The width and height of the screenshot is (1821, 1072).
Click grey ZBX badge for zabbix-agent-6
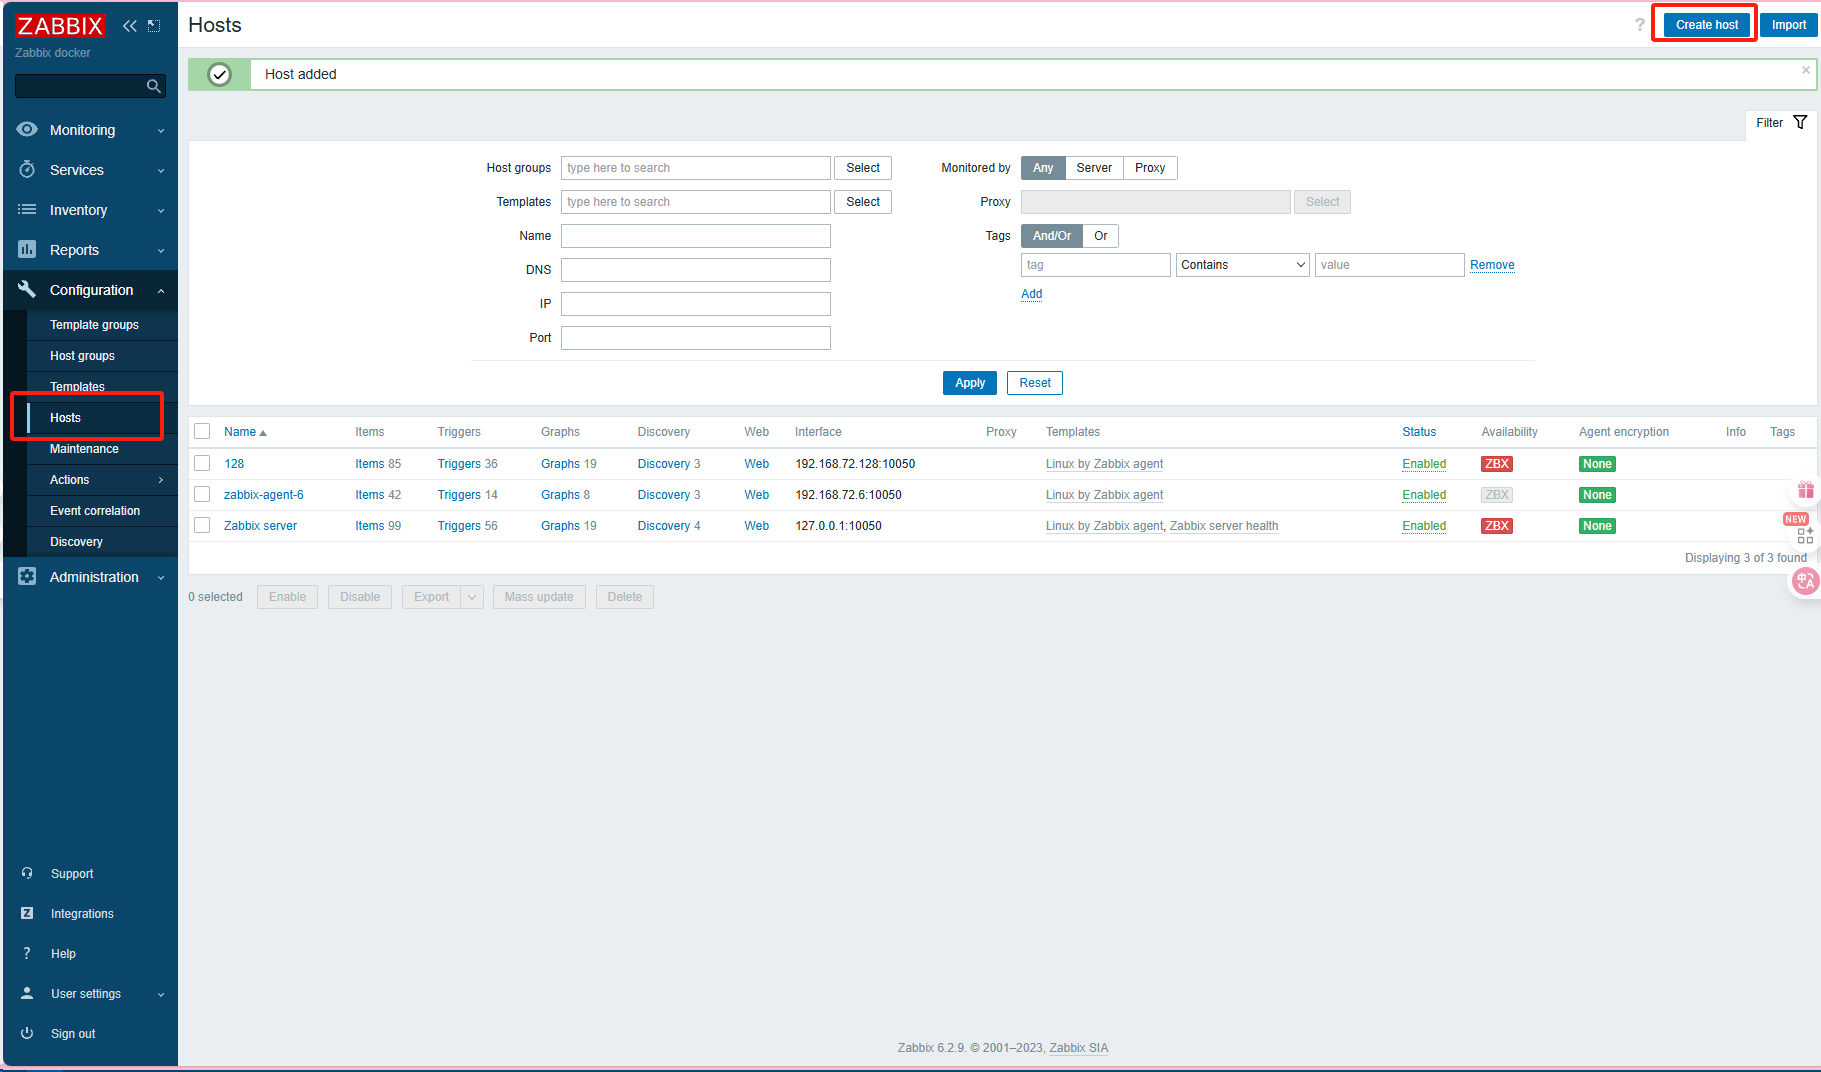(1496, 495)
